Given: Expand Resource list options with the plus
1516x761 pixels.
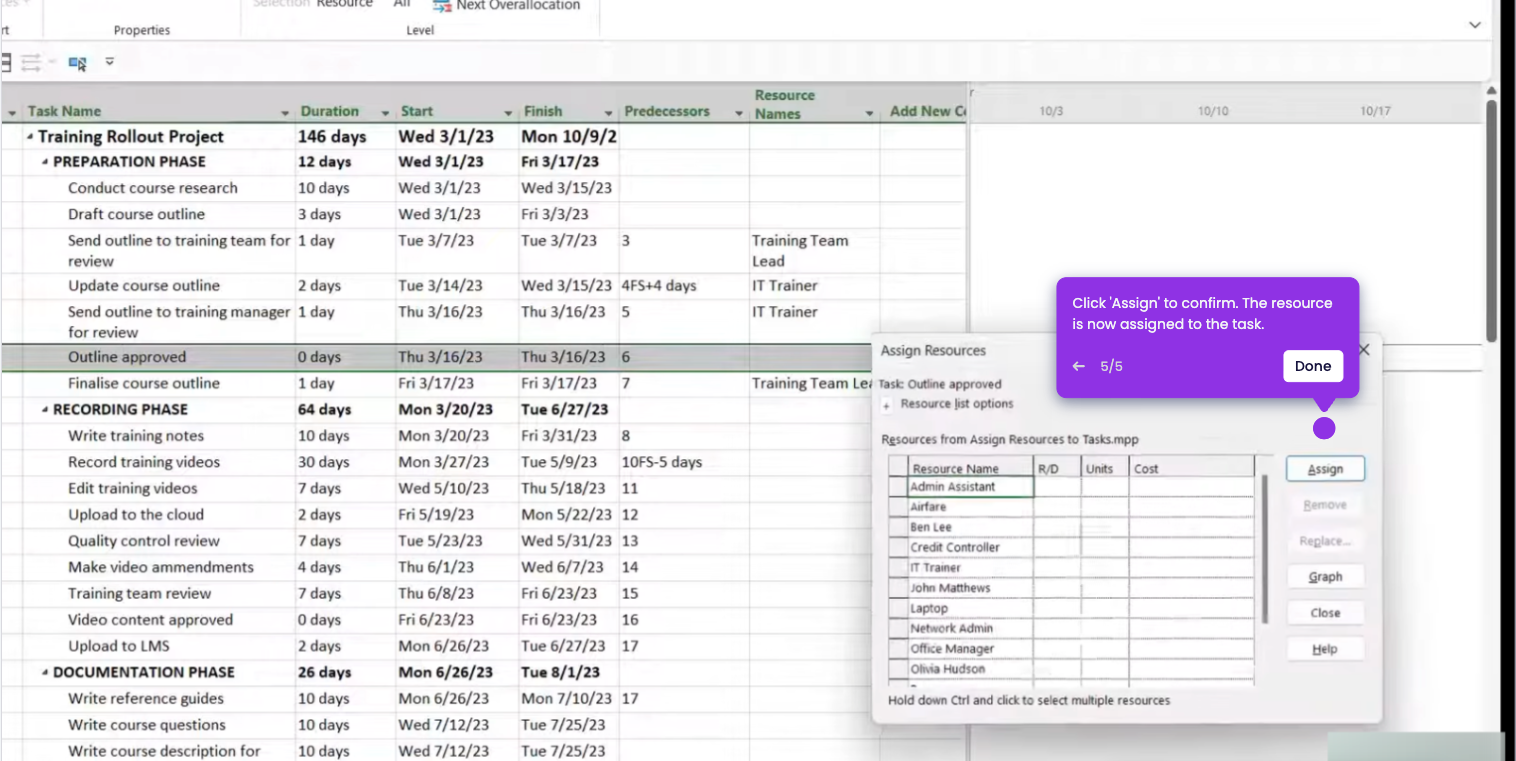Looking at the screenshot, I should (x=887, y=405).
